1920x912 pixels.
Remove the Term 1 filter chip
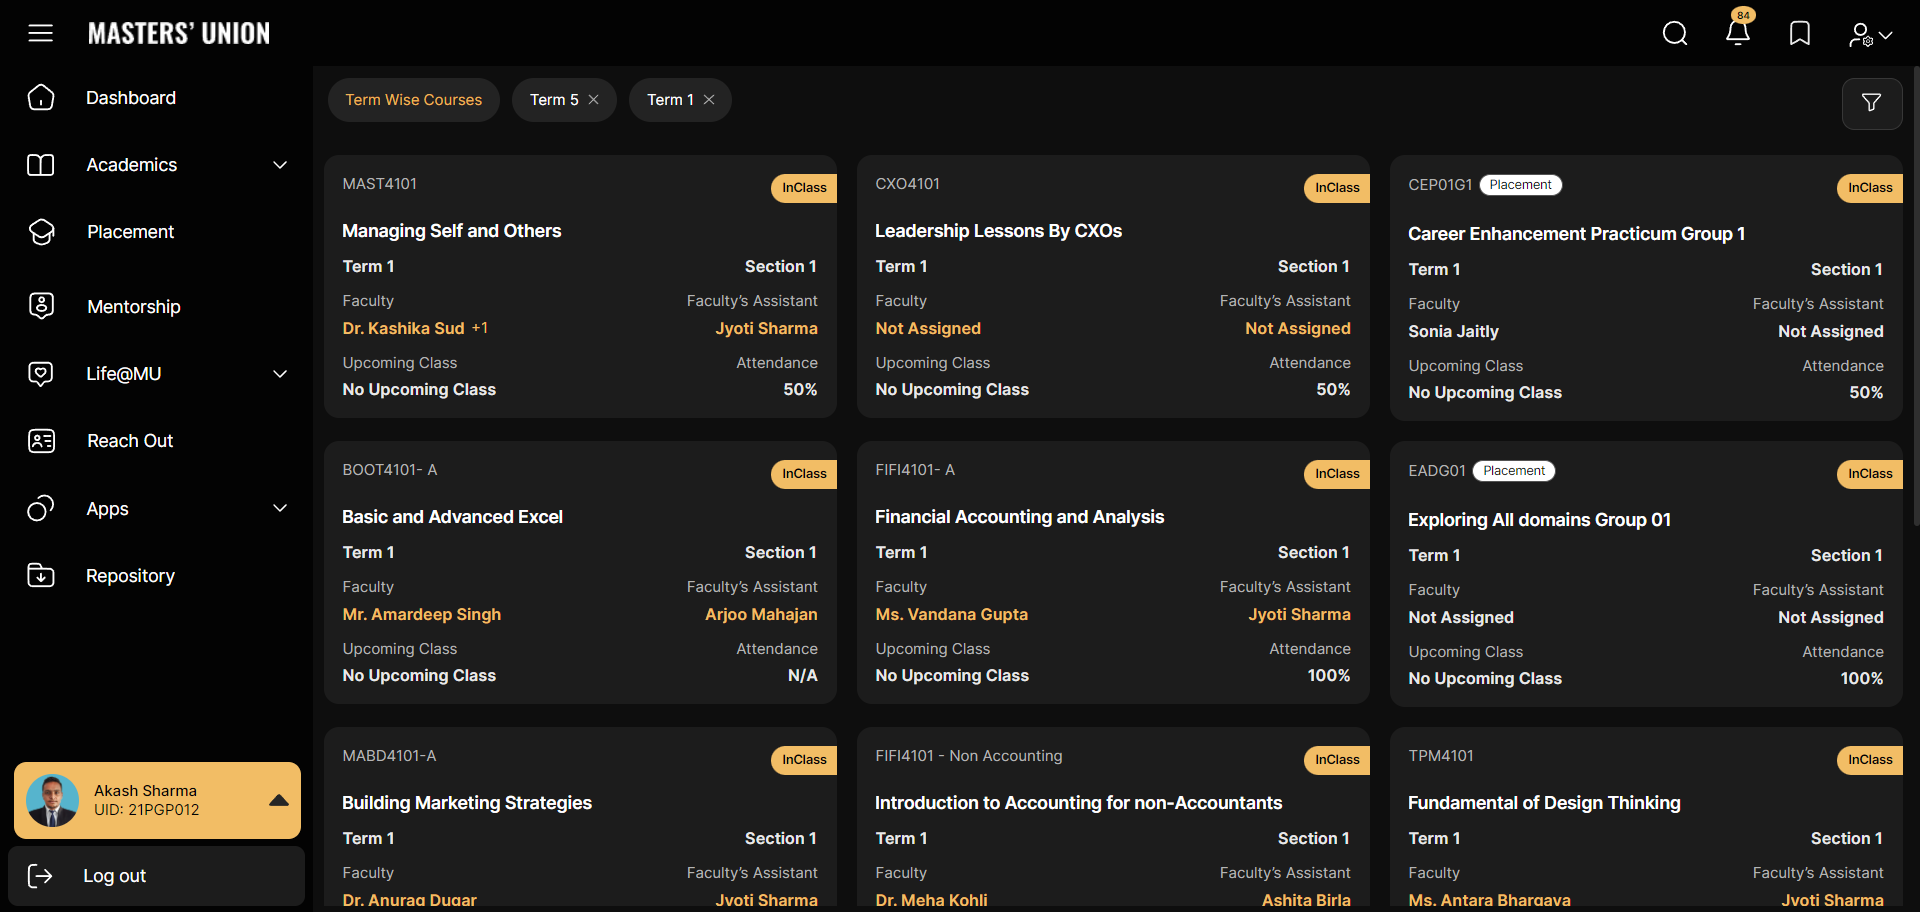(x=709, y=100)
